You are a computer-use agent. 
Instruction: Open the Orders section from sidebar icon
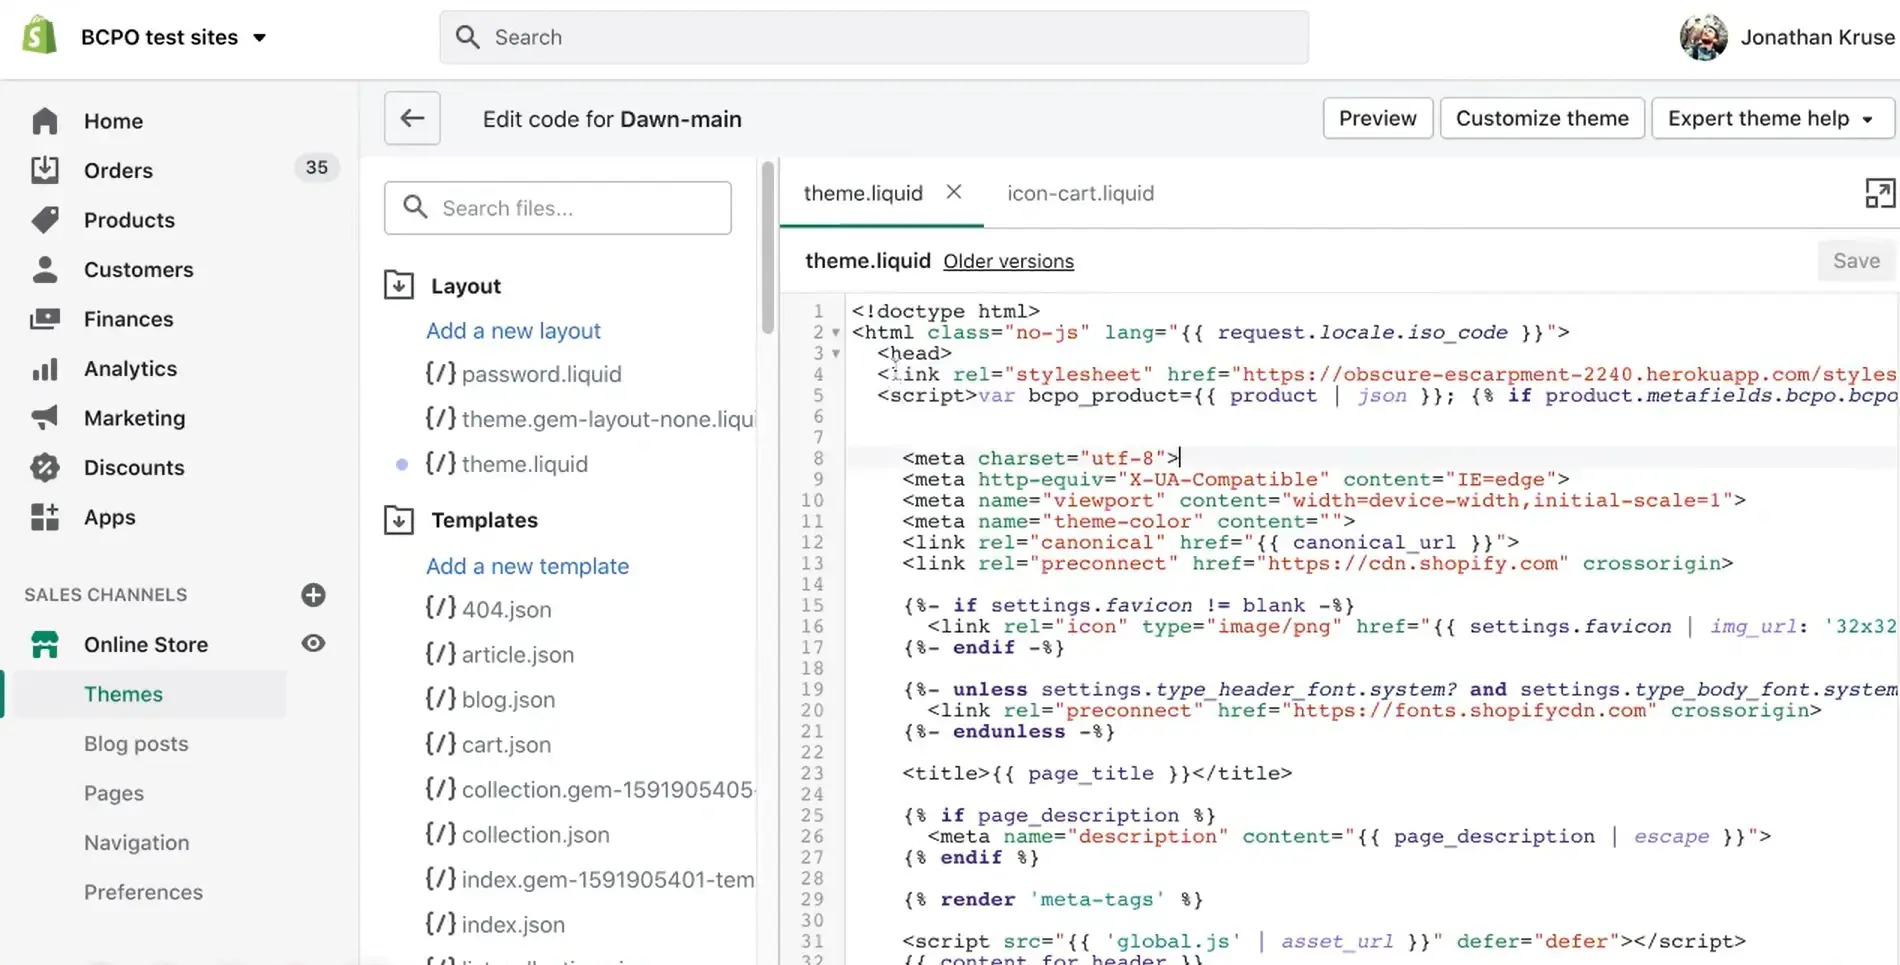[45, 170]
